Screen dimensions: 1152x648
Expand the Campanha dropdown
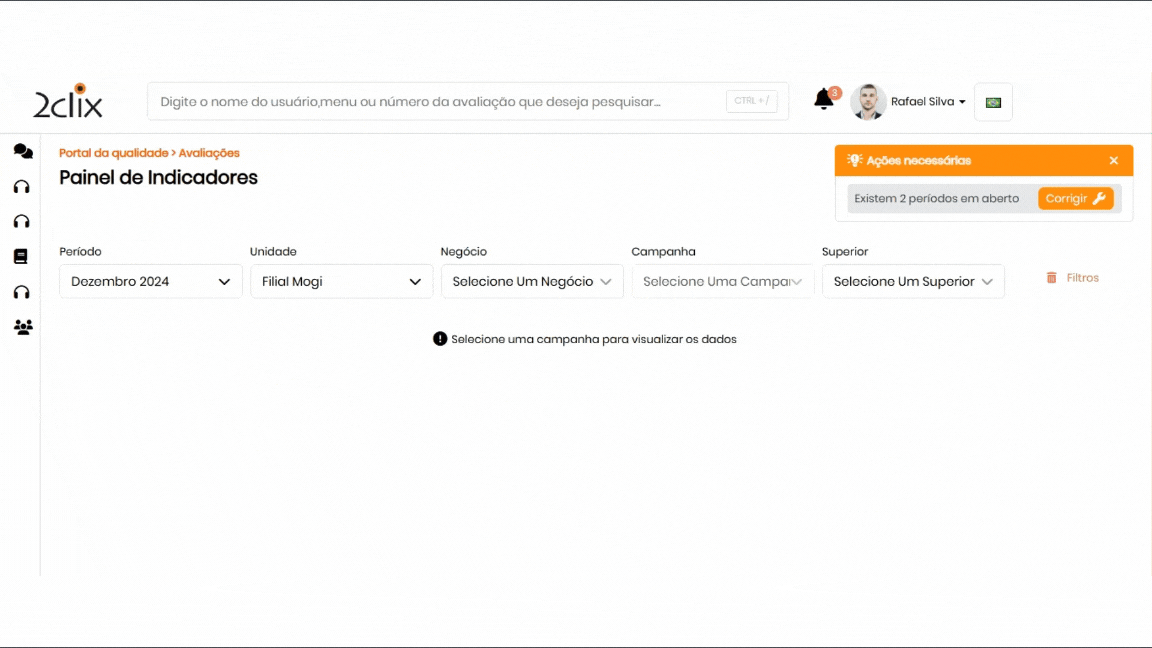[x=722, y=282]
